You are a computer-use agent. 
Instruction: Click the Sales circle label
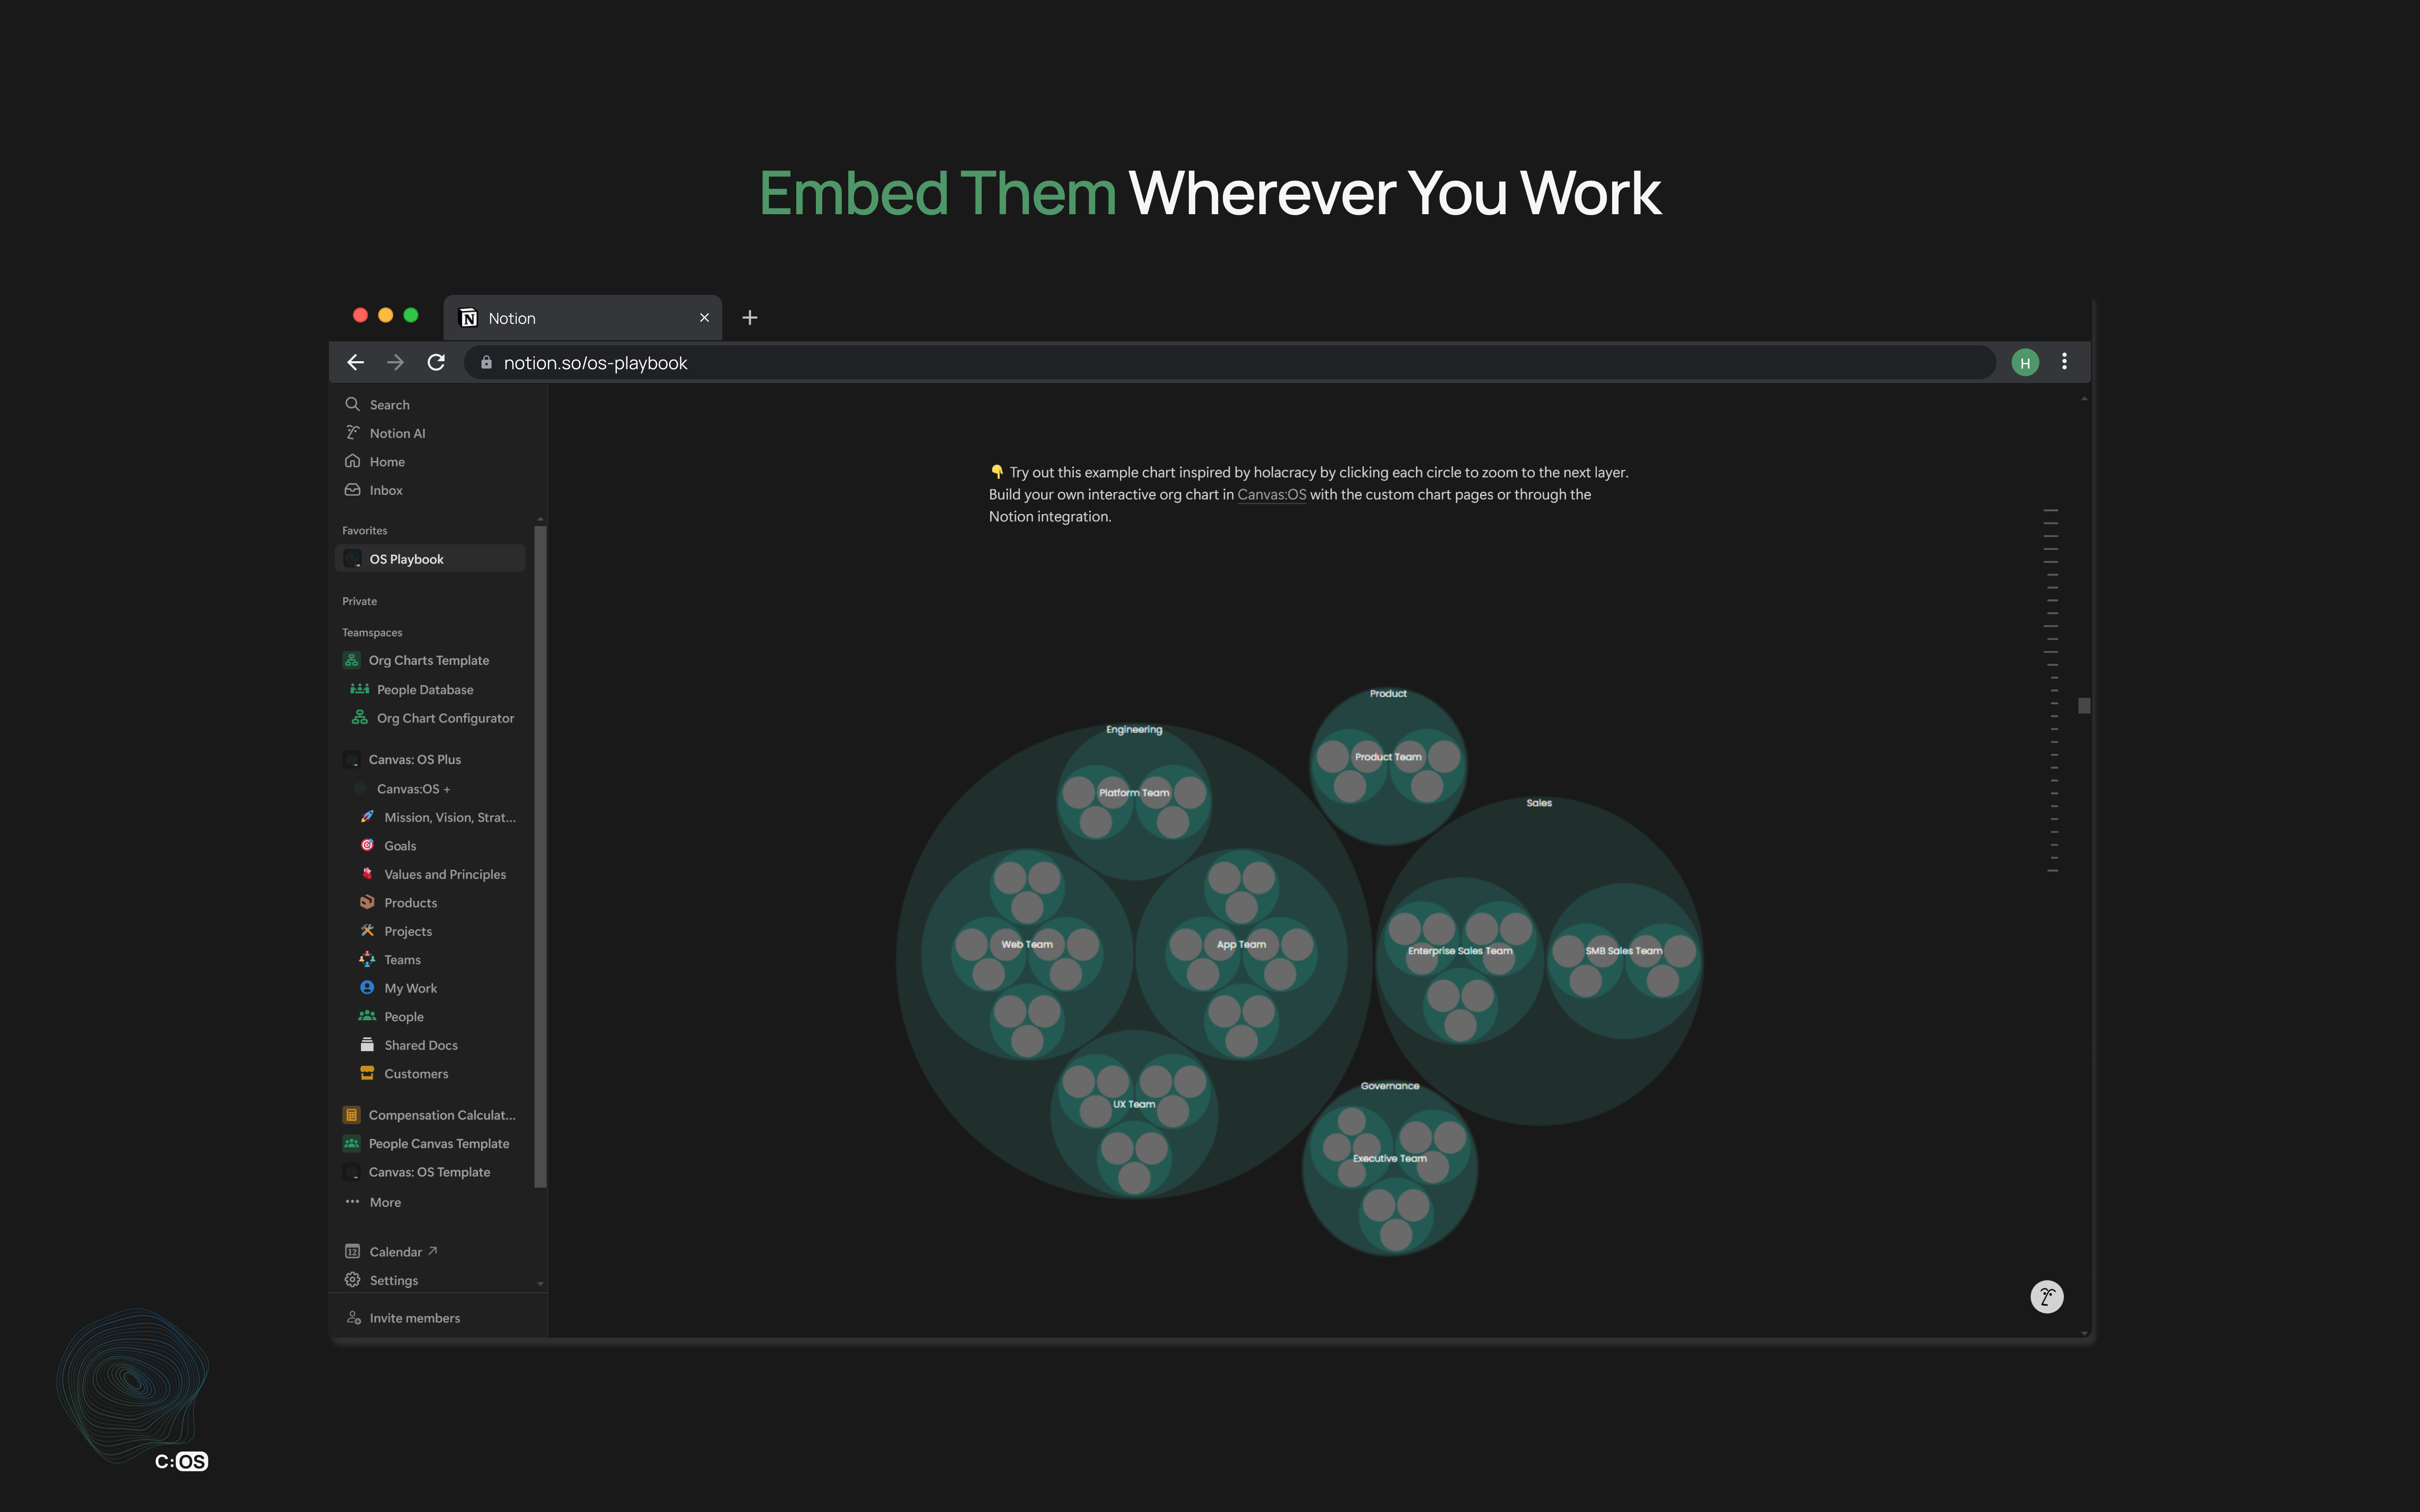pos(1539,802)
